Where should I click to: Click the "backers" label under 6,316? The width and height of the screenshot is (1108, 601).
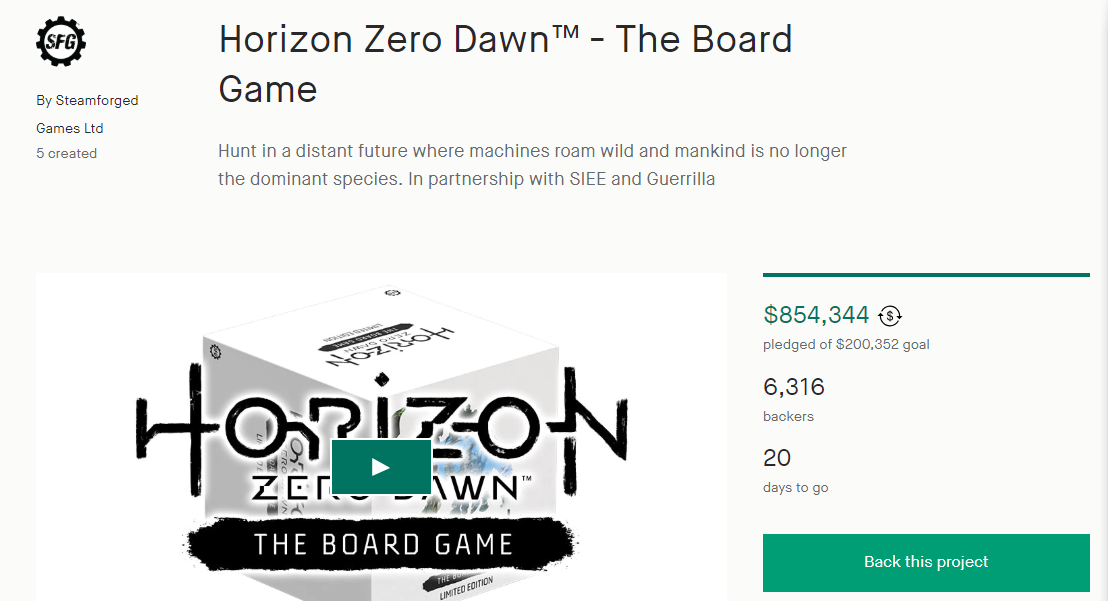click(788, 416)
